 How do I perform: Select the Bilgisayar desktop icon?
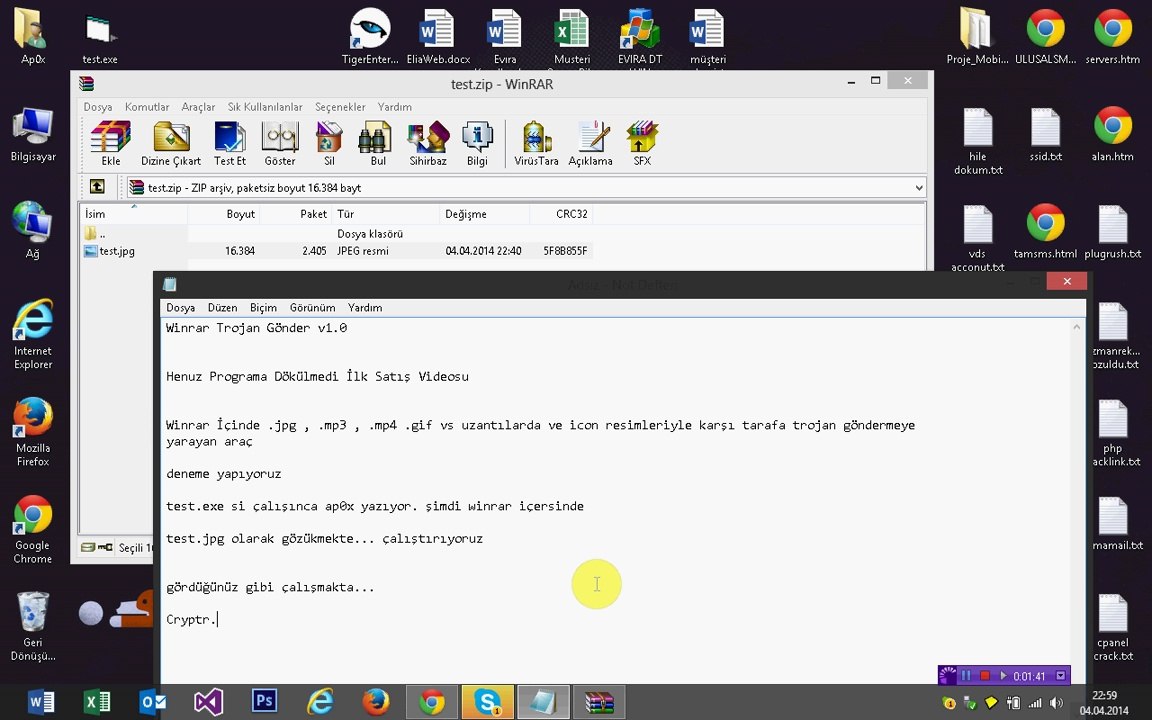tap(32, 135)
